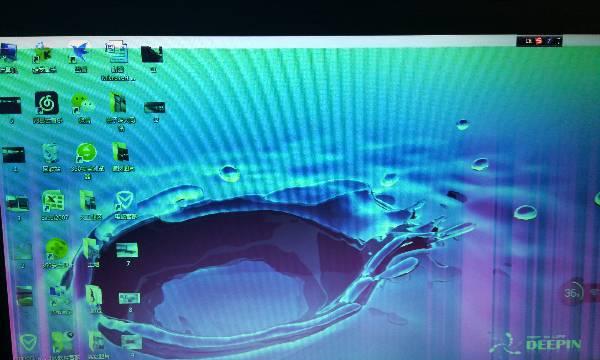
Task: Open the green folder beside Excel 2007
Action: (88, 200)
